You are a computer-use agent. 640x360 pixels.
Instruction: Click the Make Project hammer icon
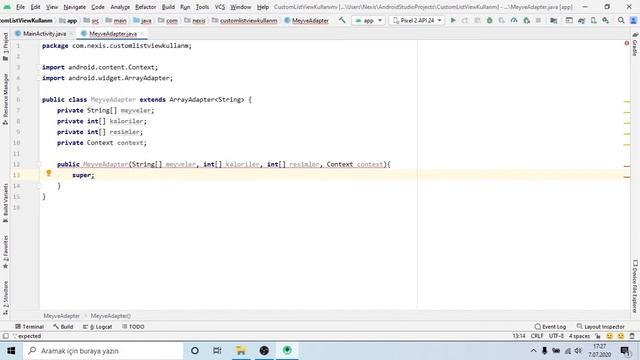[x=342, y=20]
